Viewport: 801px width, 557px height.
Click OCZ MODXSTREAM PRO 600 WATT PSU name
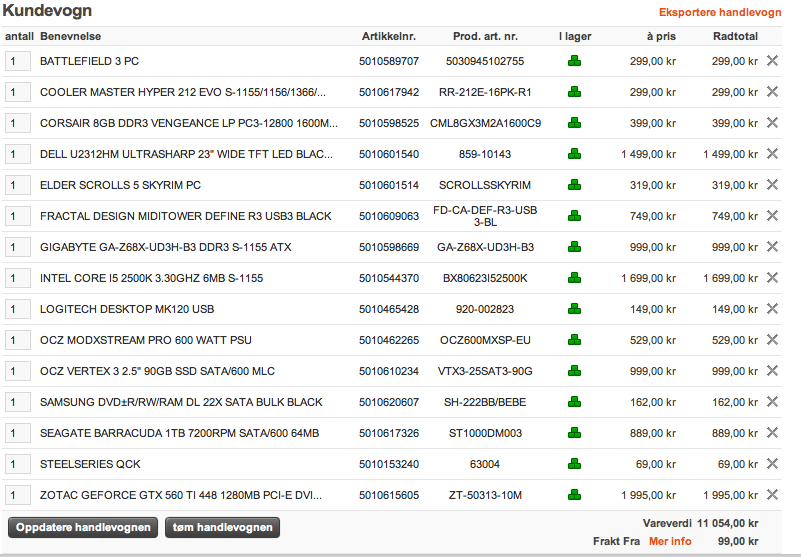click(146, 340)
